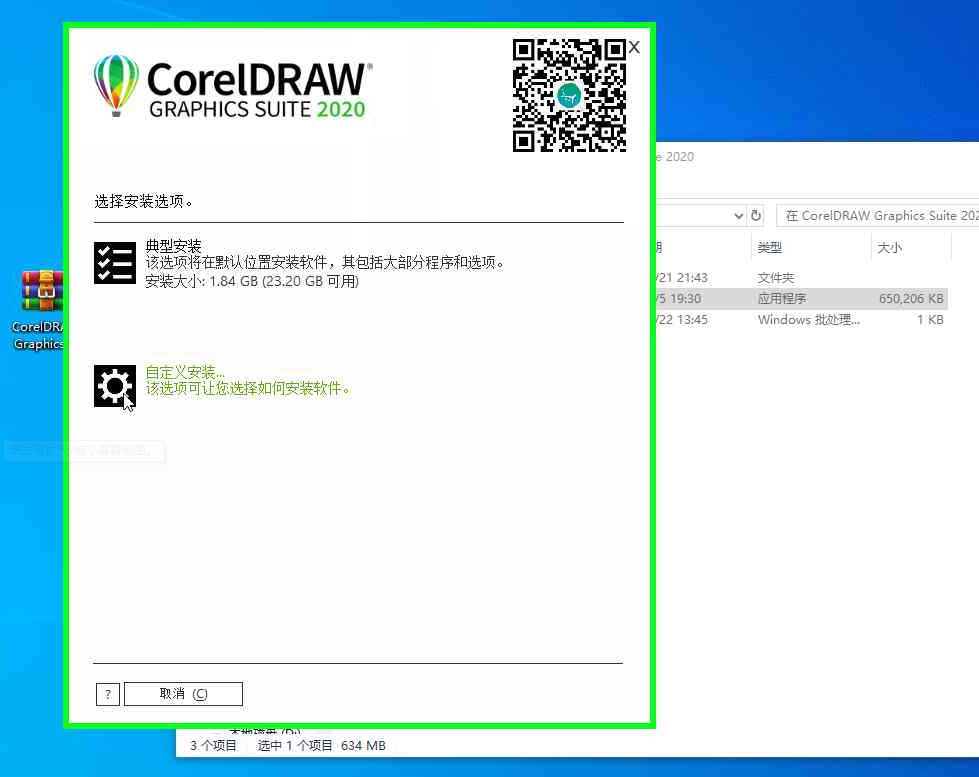This screenshot has height=777, width=979.
Task: Click the 3 个项目 status bar text
Action: pyautogui.click(x=213, y=745)
